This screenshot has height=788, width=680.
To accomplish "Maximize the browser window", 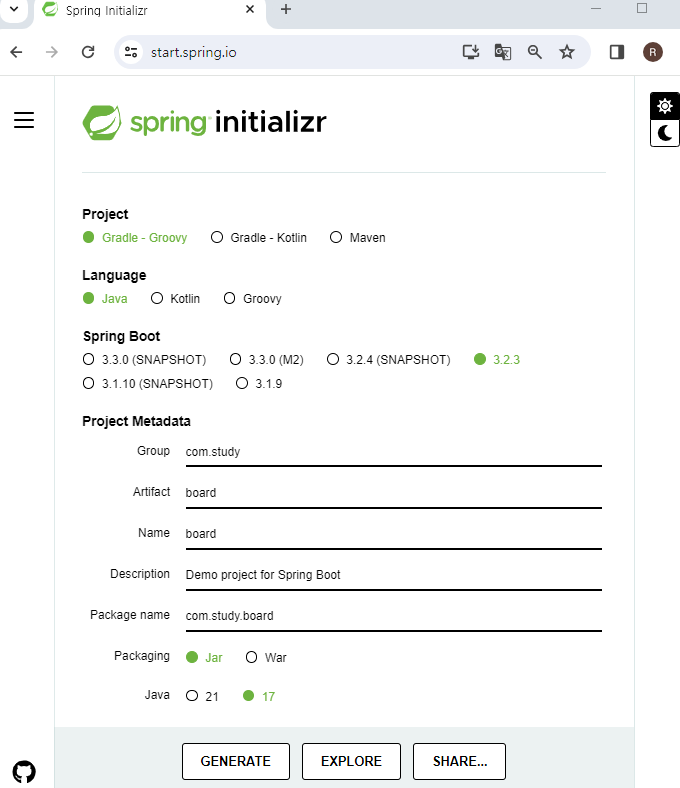I will (642, 9).
